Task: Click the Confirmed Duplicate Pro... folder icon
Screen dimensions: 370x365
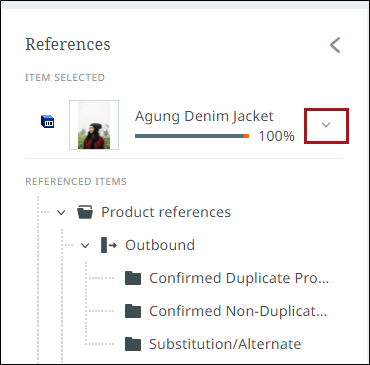Action: [133, 278]
